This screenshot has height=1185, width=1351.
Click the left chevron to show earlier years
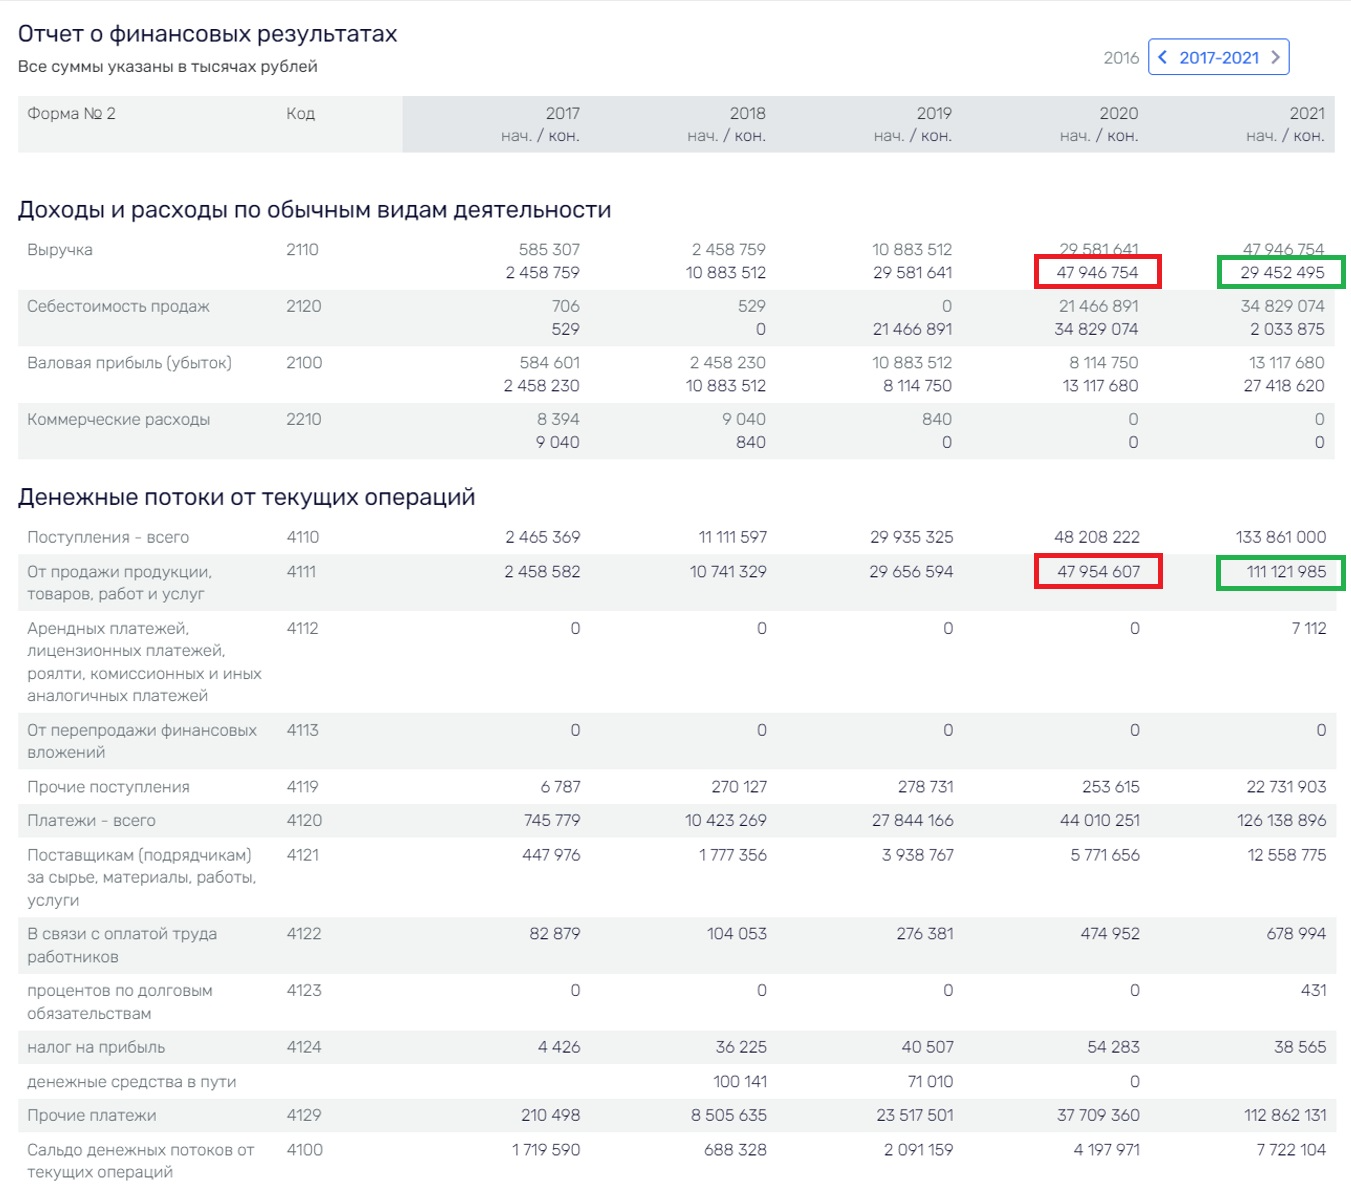pyautogui.click(x=1163, y=58)
